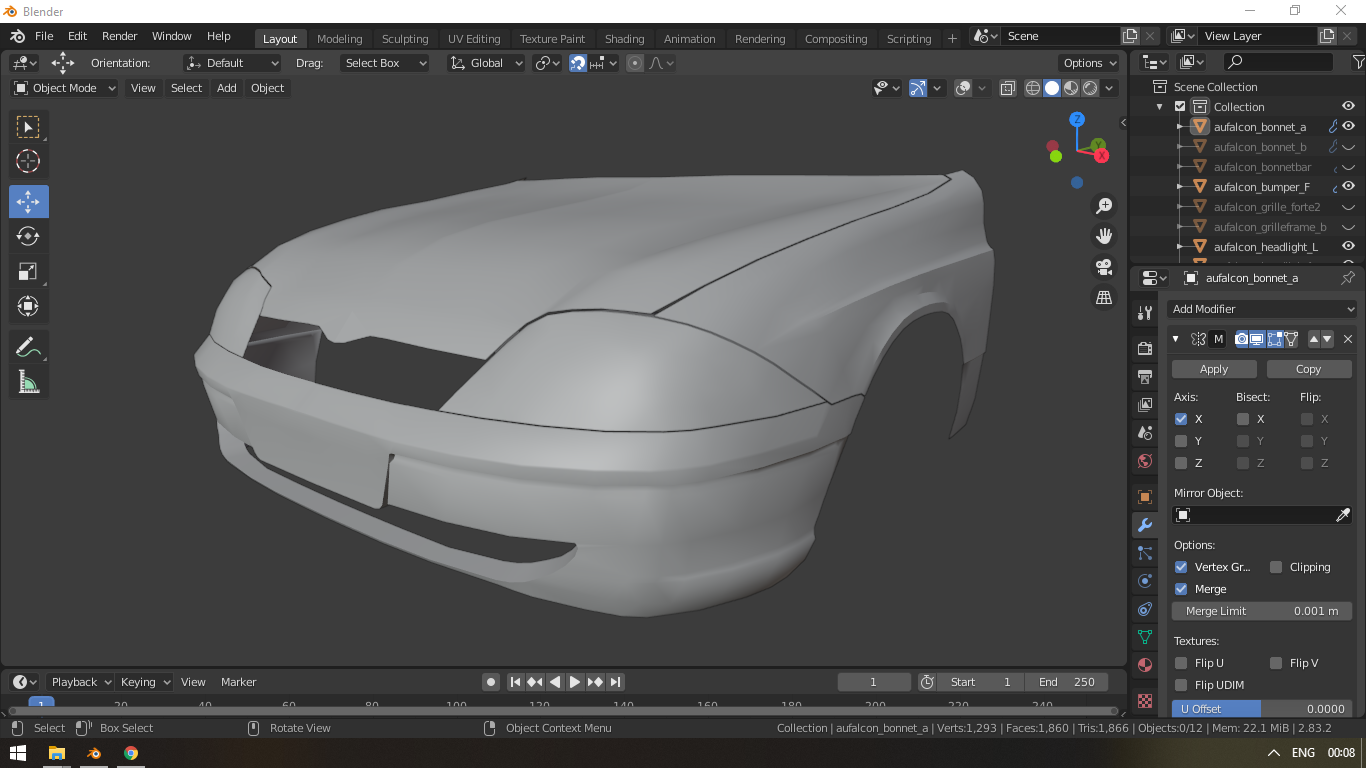The image size is (1366, 768).
Task: Open the viewport Options dropdown
Action: click(x=1090, y=63)
